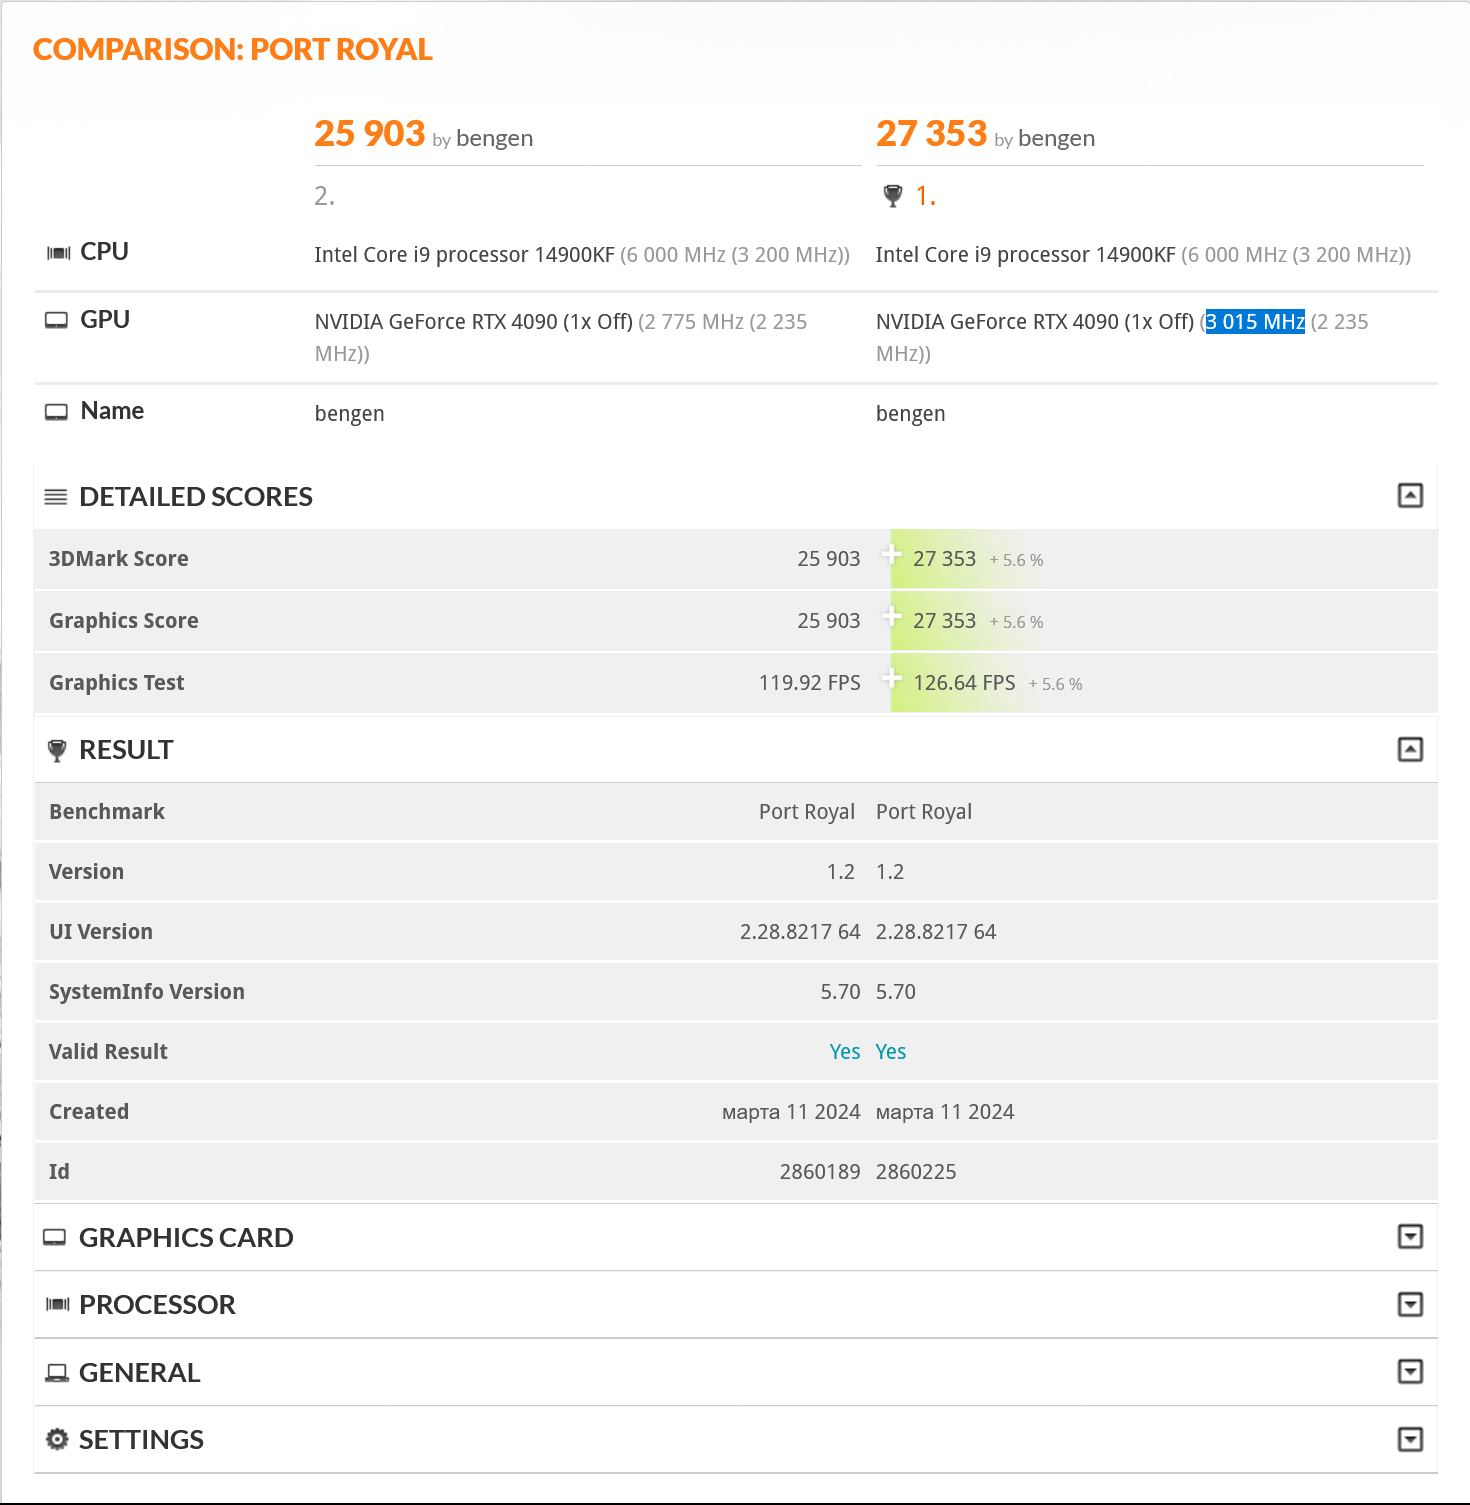This screenshot has width=1470, height=1505.
Task: Click the highlighted 3 015 MHz text
Action: tap(1254, 322)
